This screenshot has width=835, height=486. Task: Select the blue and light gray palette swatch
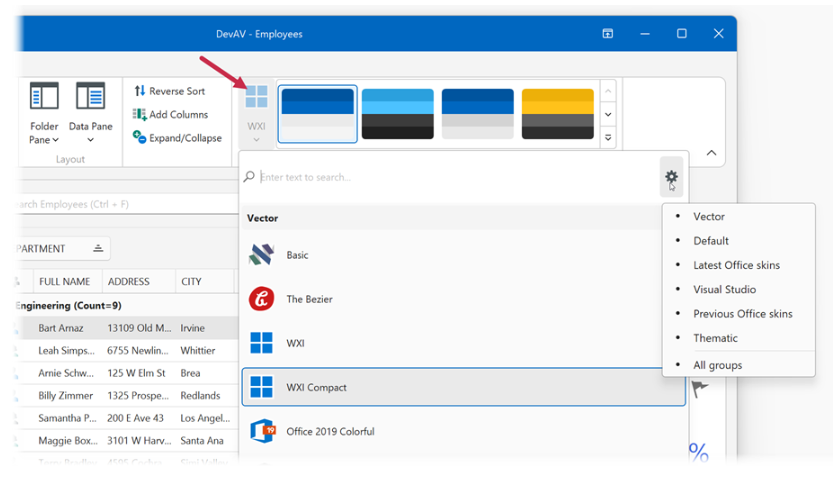(317, 114)
